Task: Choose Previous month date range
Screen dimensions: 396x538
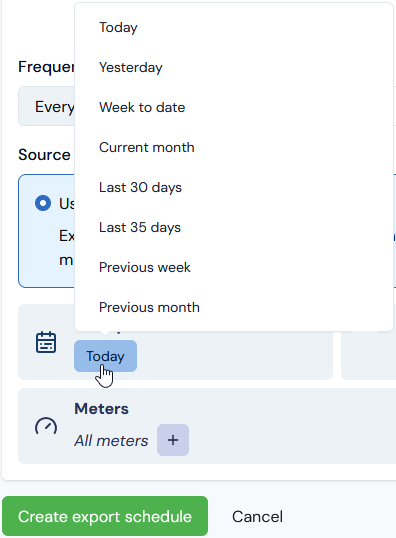Action: click(234, 307)
